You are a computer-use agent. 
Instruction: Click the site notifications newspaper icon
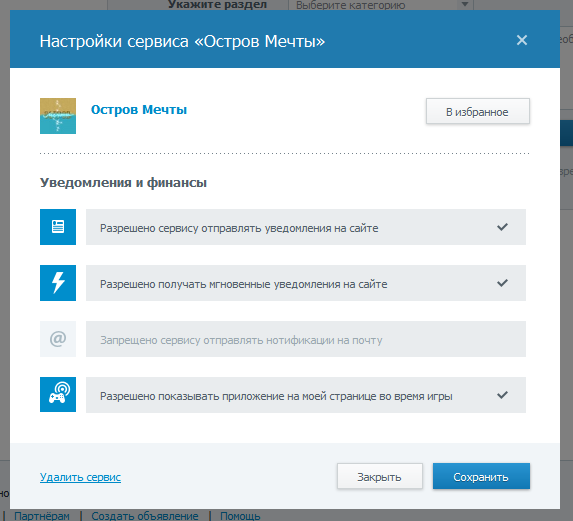(58, 227)
